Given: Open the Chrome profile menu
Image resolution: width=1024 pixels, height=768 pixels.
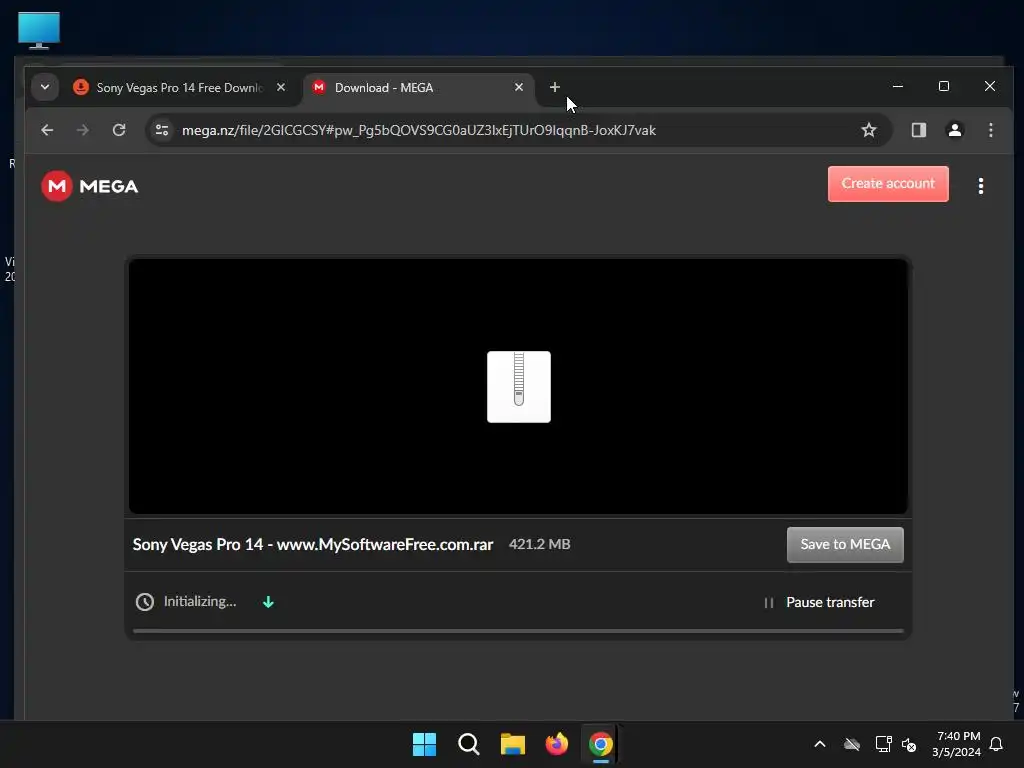Looking at the screenshot, I should click(x=955, y=130).
